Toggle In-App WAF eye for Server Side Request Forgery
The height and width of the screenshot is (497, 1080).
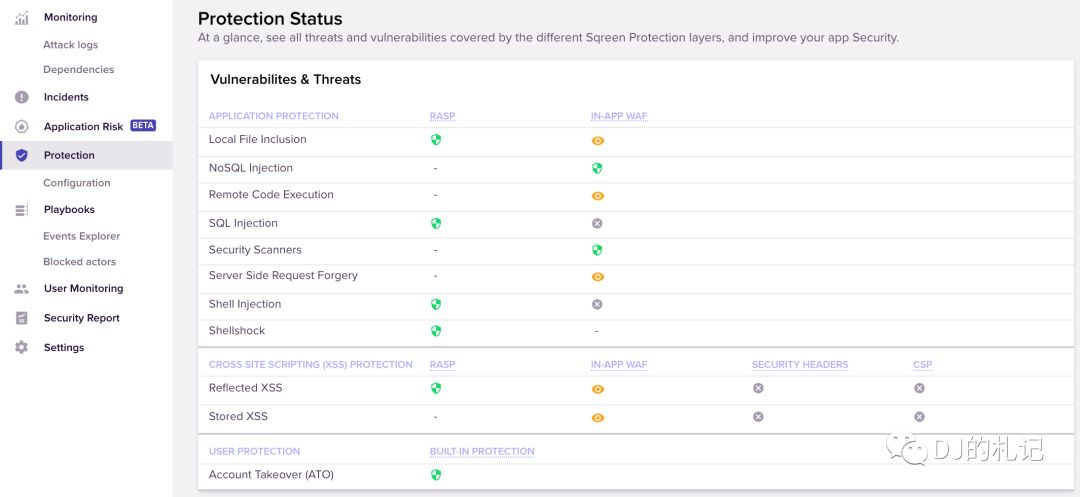597,277
